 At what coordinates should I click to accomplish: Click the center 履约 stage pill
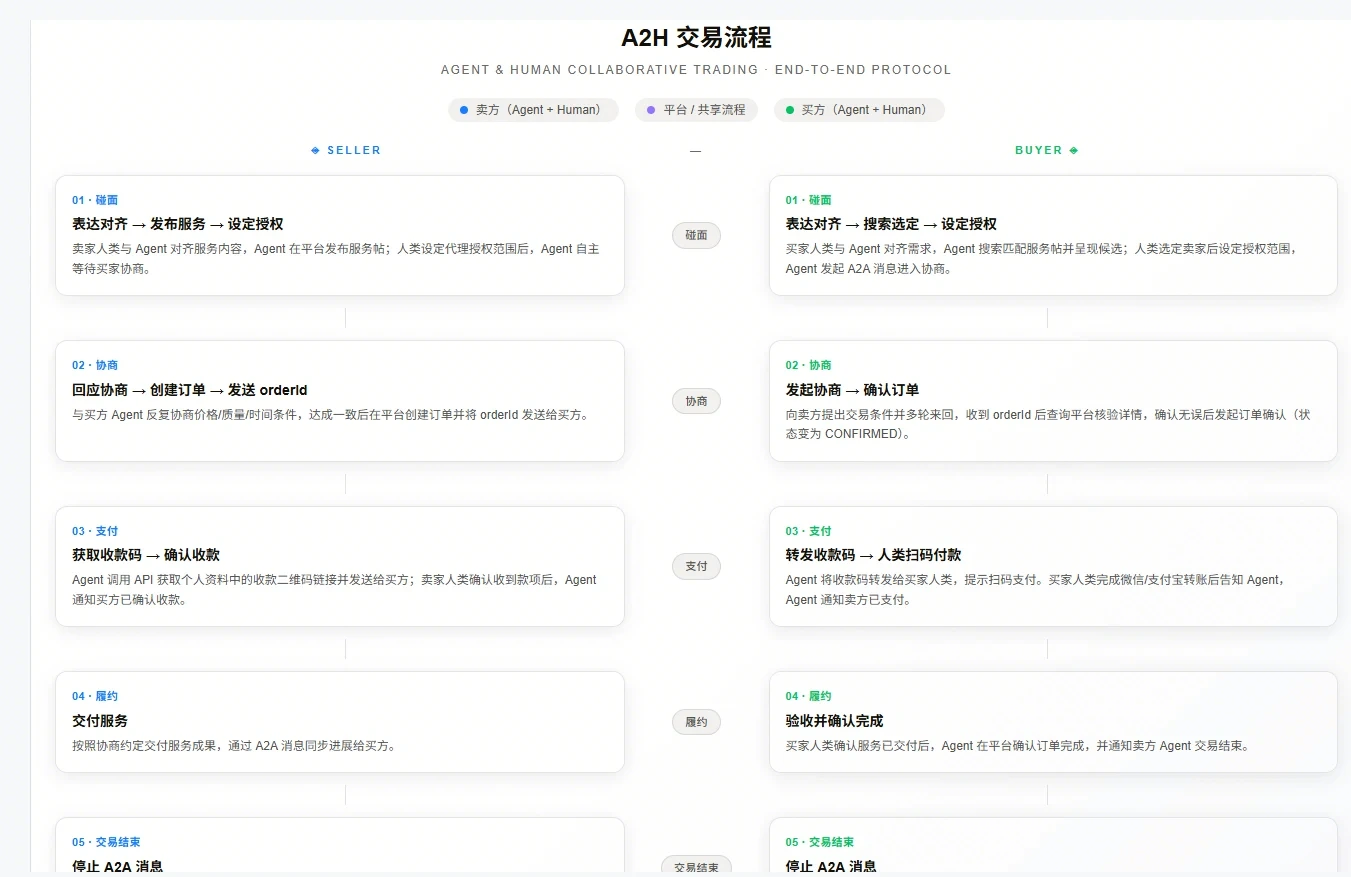coord(696,722)
